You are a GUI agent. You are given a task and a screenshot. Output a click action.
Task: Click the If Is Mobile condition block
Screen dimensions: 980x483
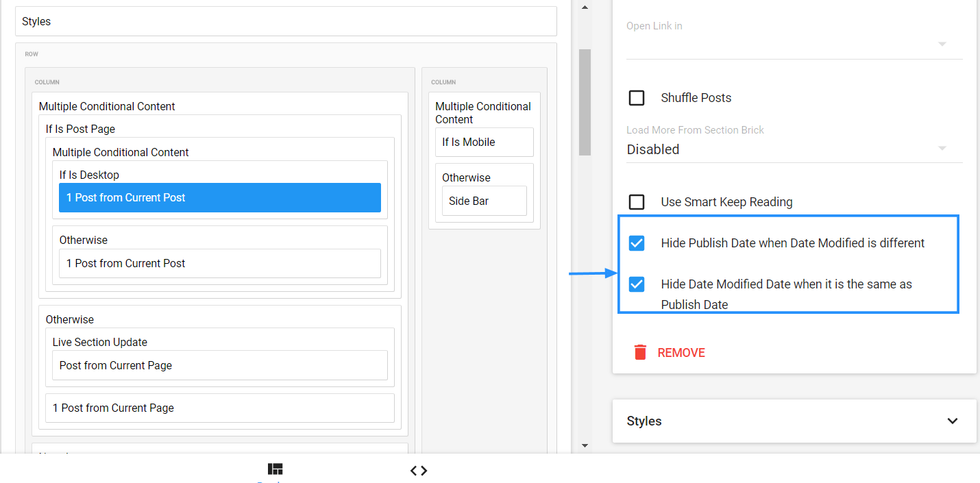484,142
